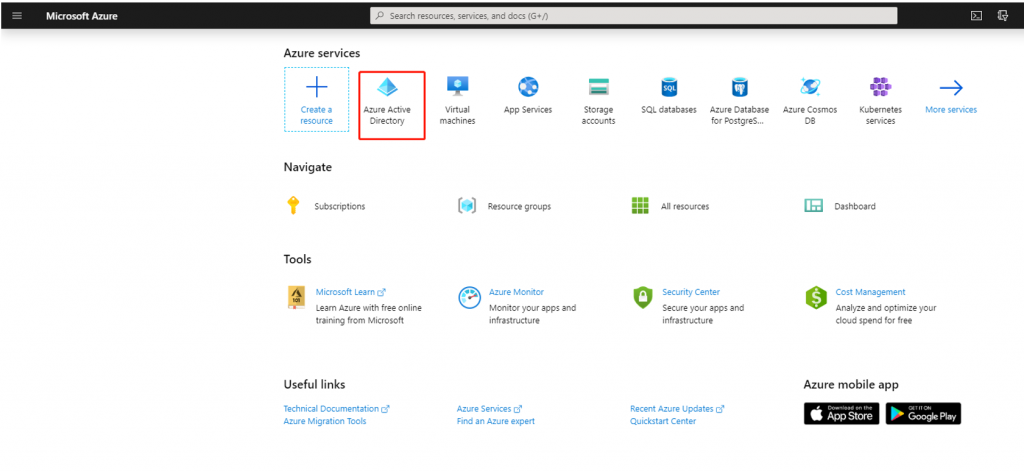Open the Azure Active Directory icon
This screenshot has height=471, width=1024.
387,87
